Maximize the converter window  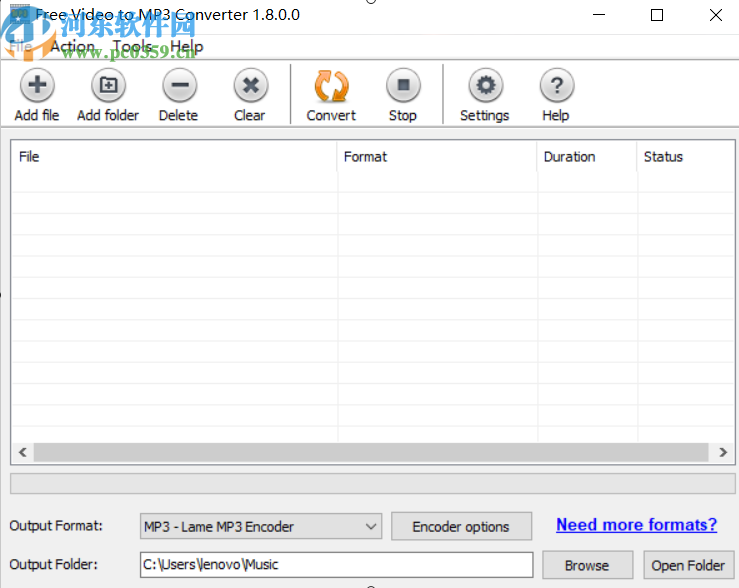(x=657, y=15)
